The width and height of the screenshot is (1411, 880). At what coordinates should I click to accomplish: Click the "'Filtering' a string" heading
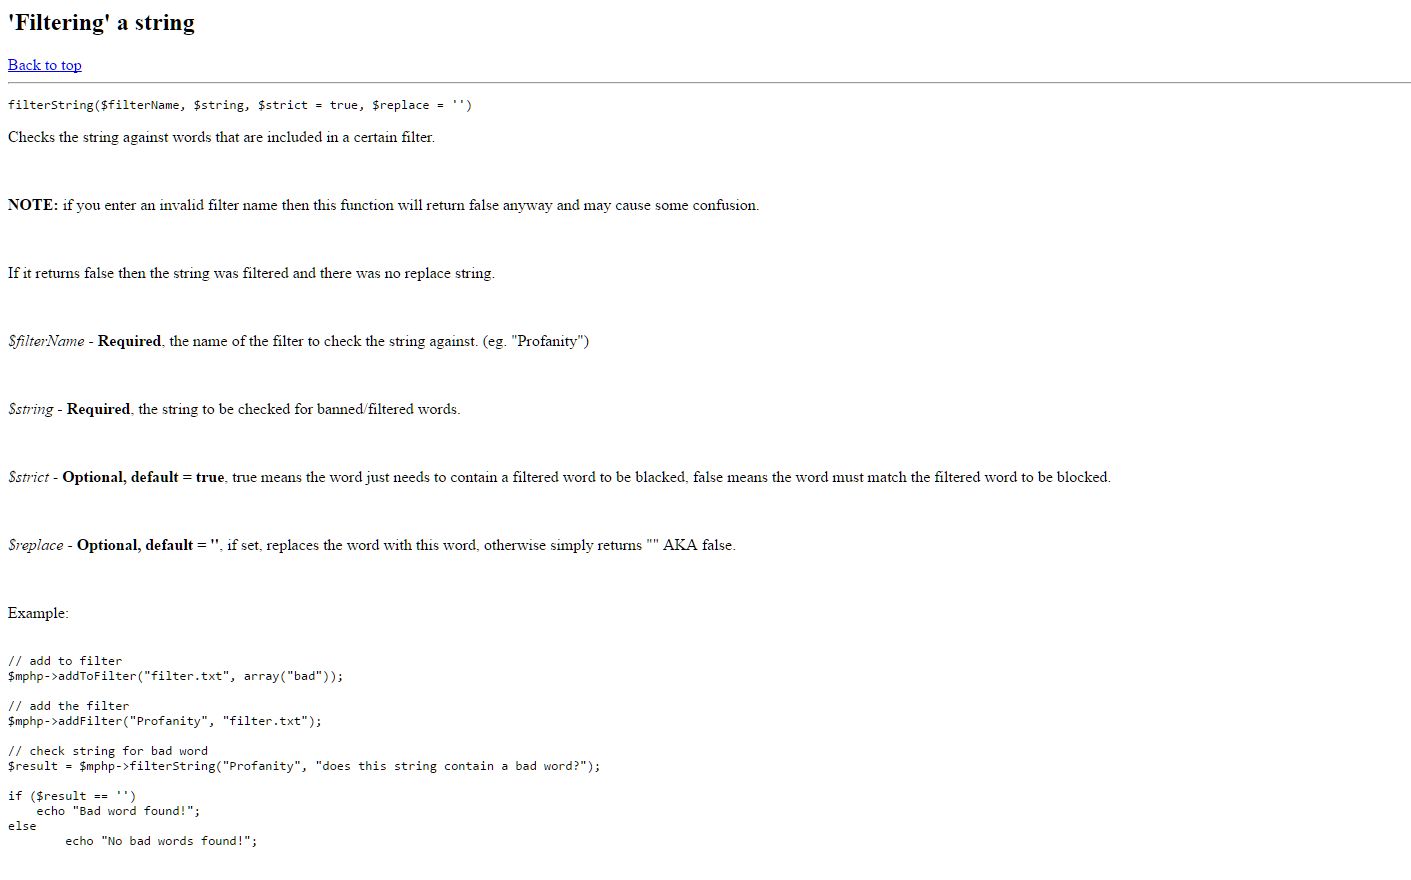(101, 23)
